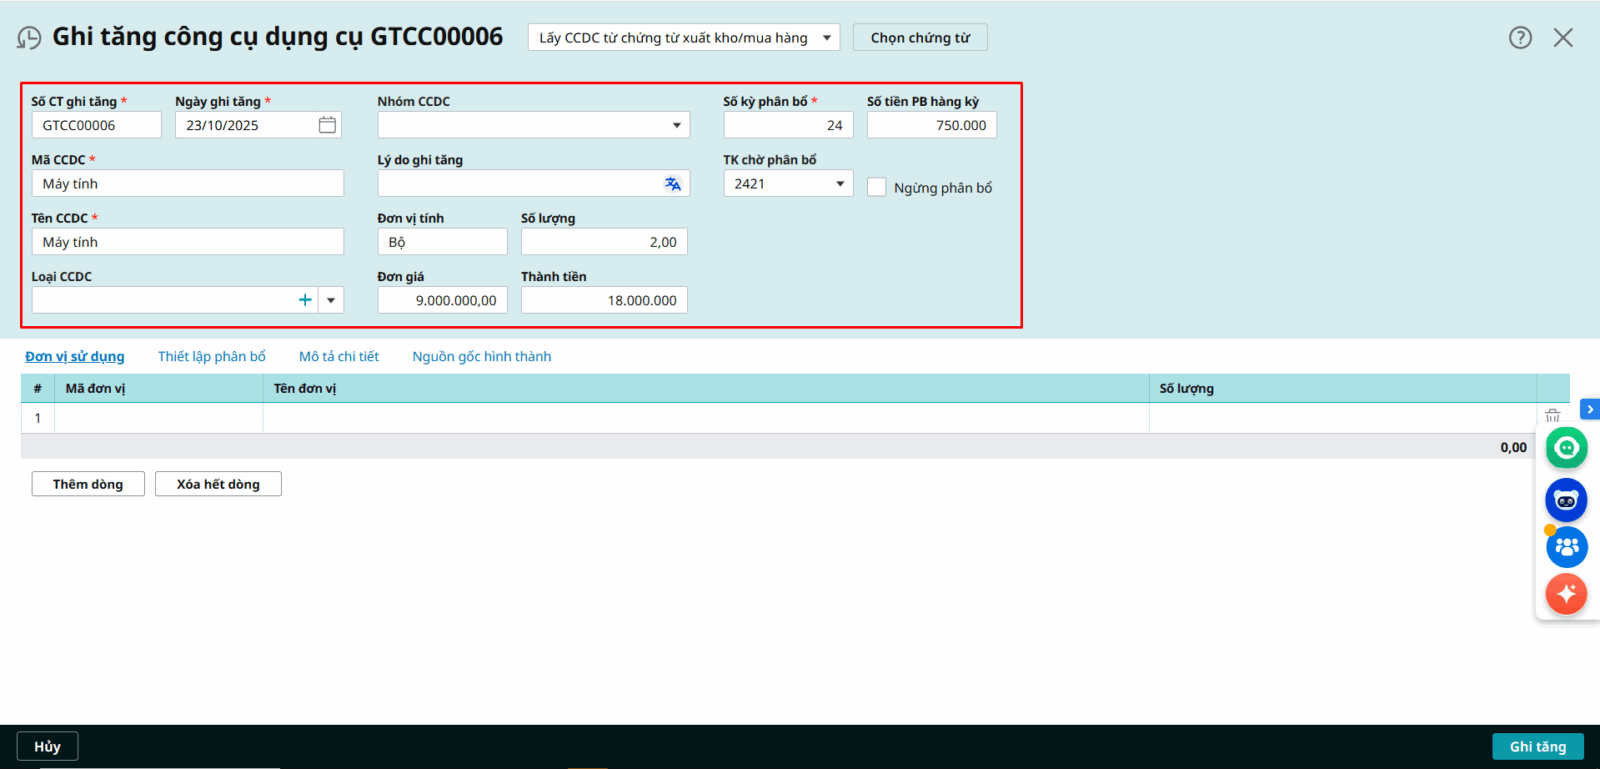Switch to the Nguồn gốc hình thành tab
Image resolution: width=1600 pixels, height=769 pixels.
481,357
